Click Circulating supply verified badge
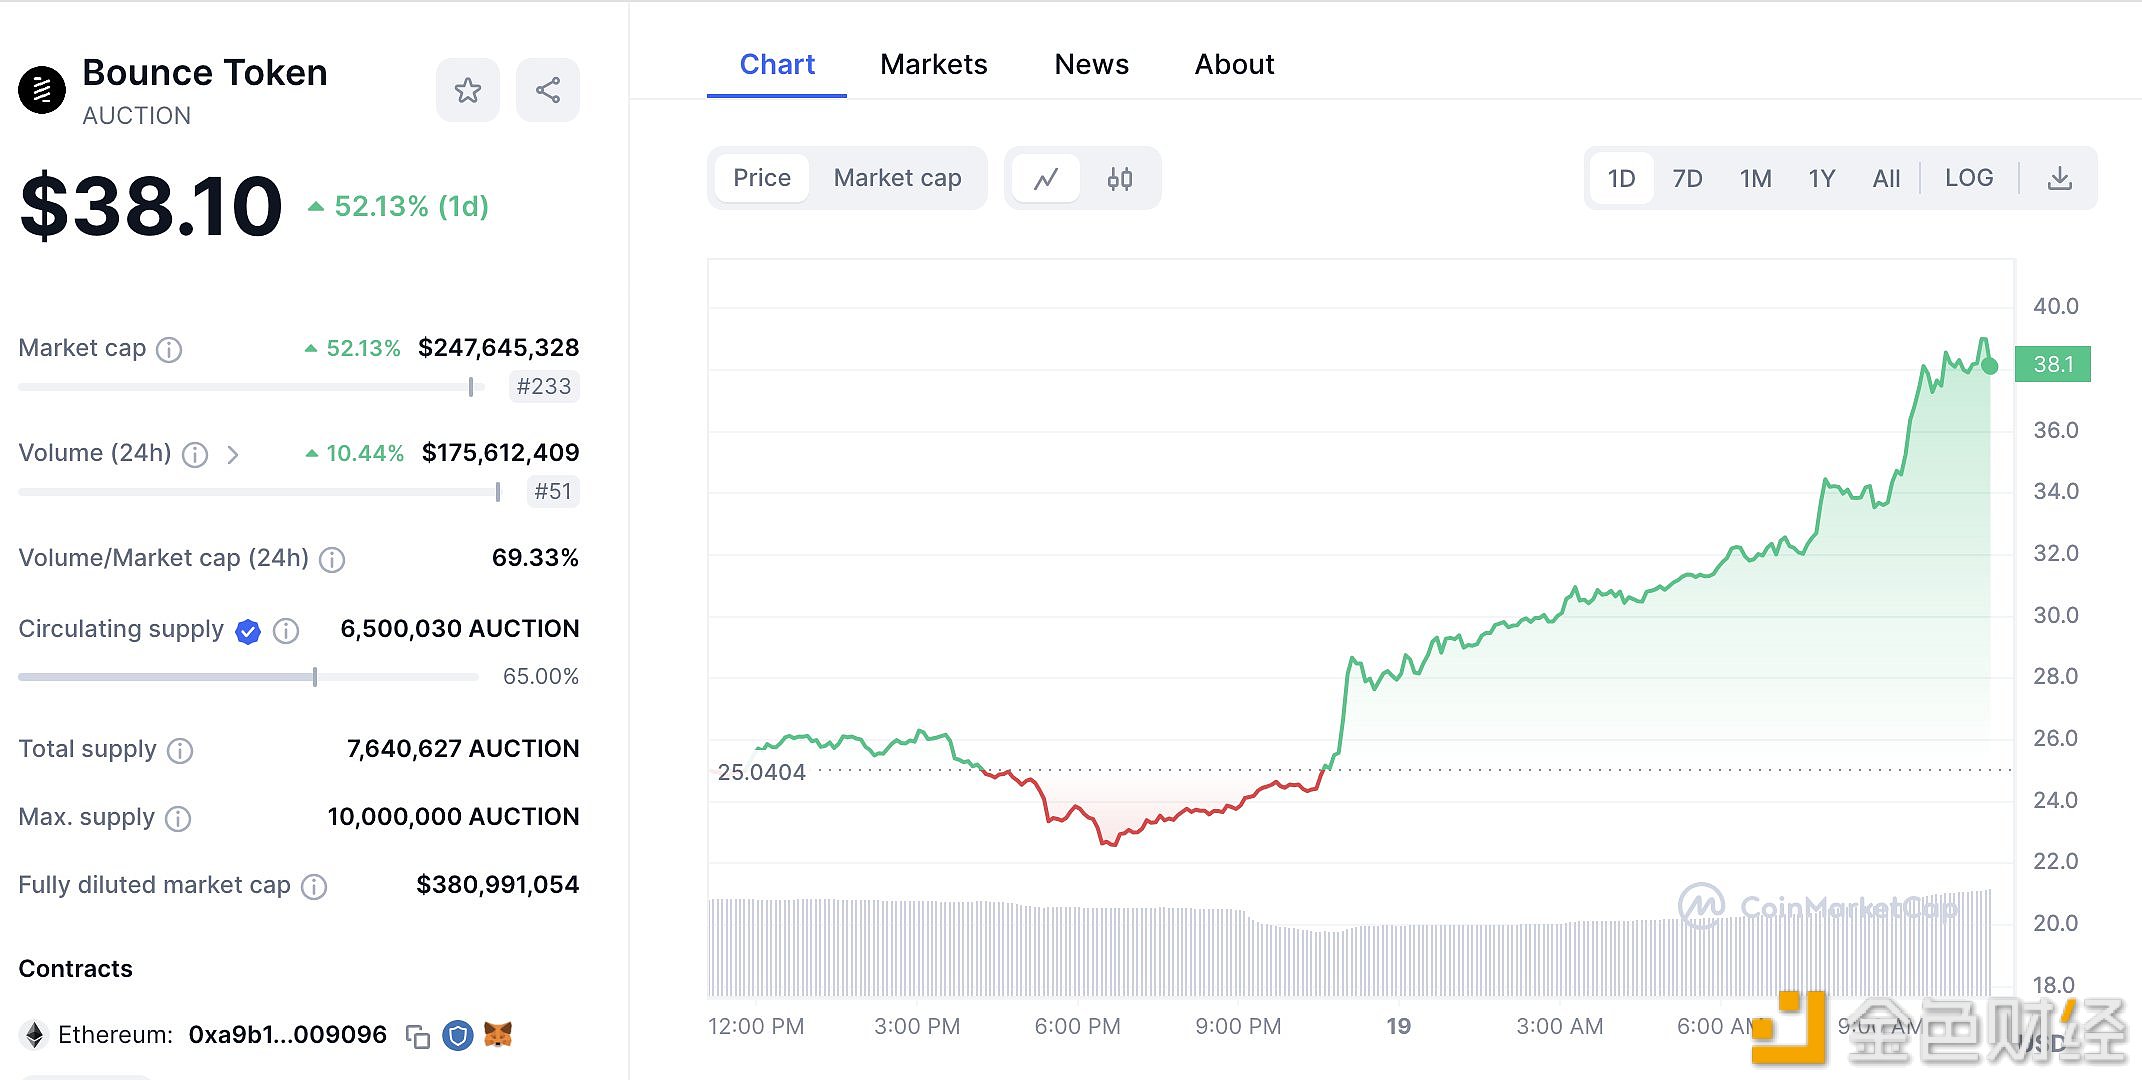2142x1080 pixels. point(248,630)
